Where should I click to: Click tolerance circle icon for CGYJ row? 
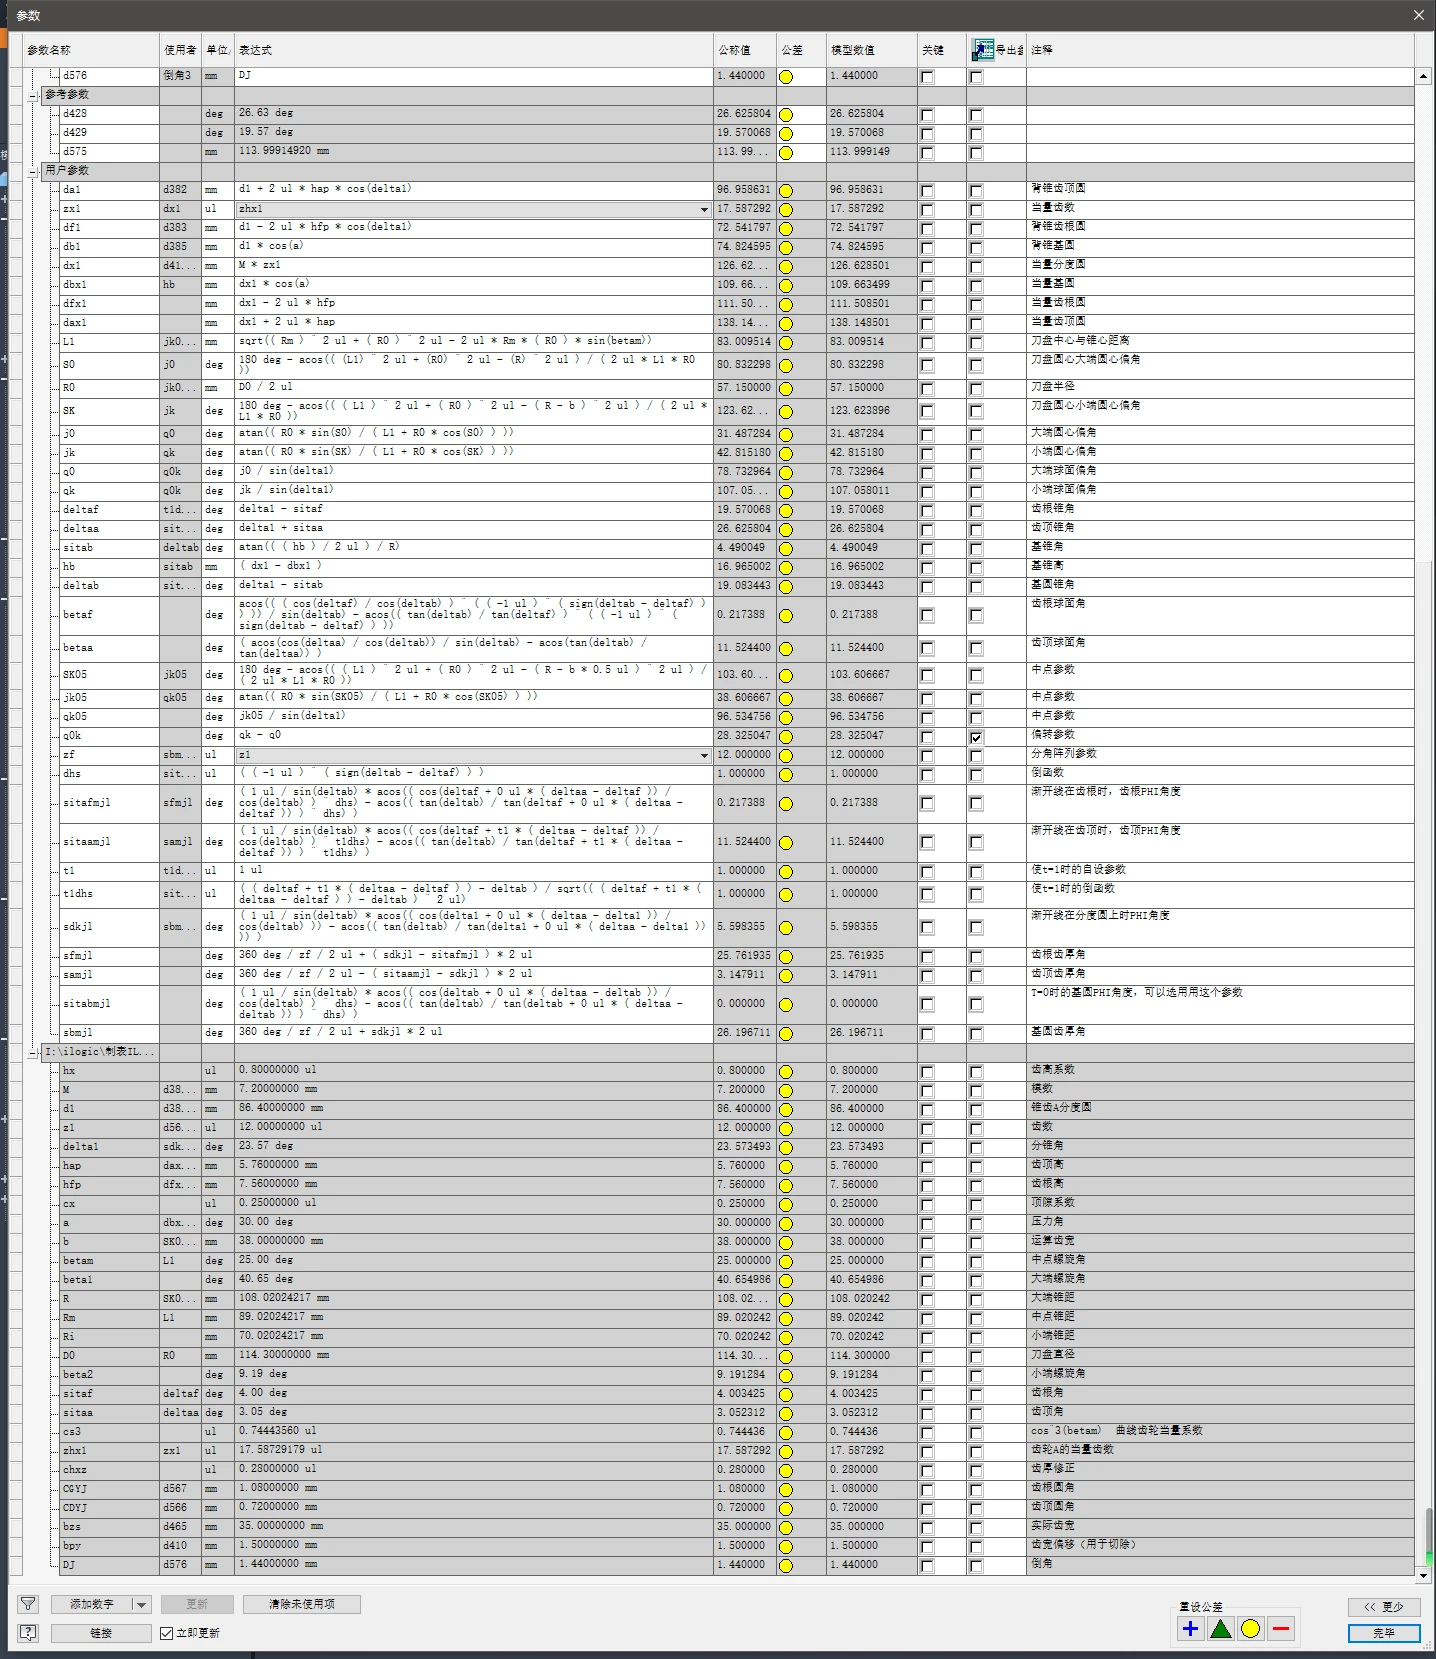pyautogui.click(x=786, y=1490)
